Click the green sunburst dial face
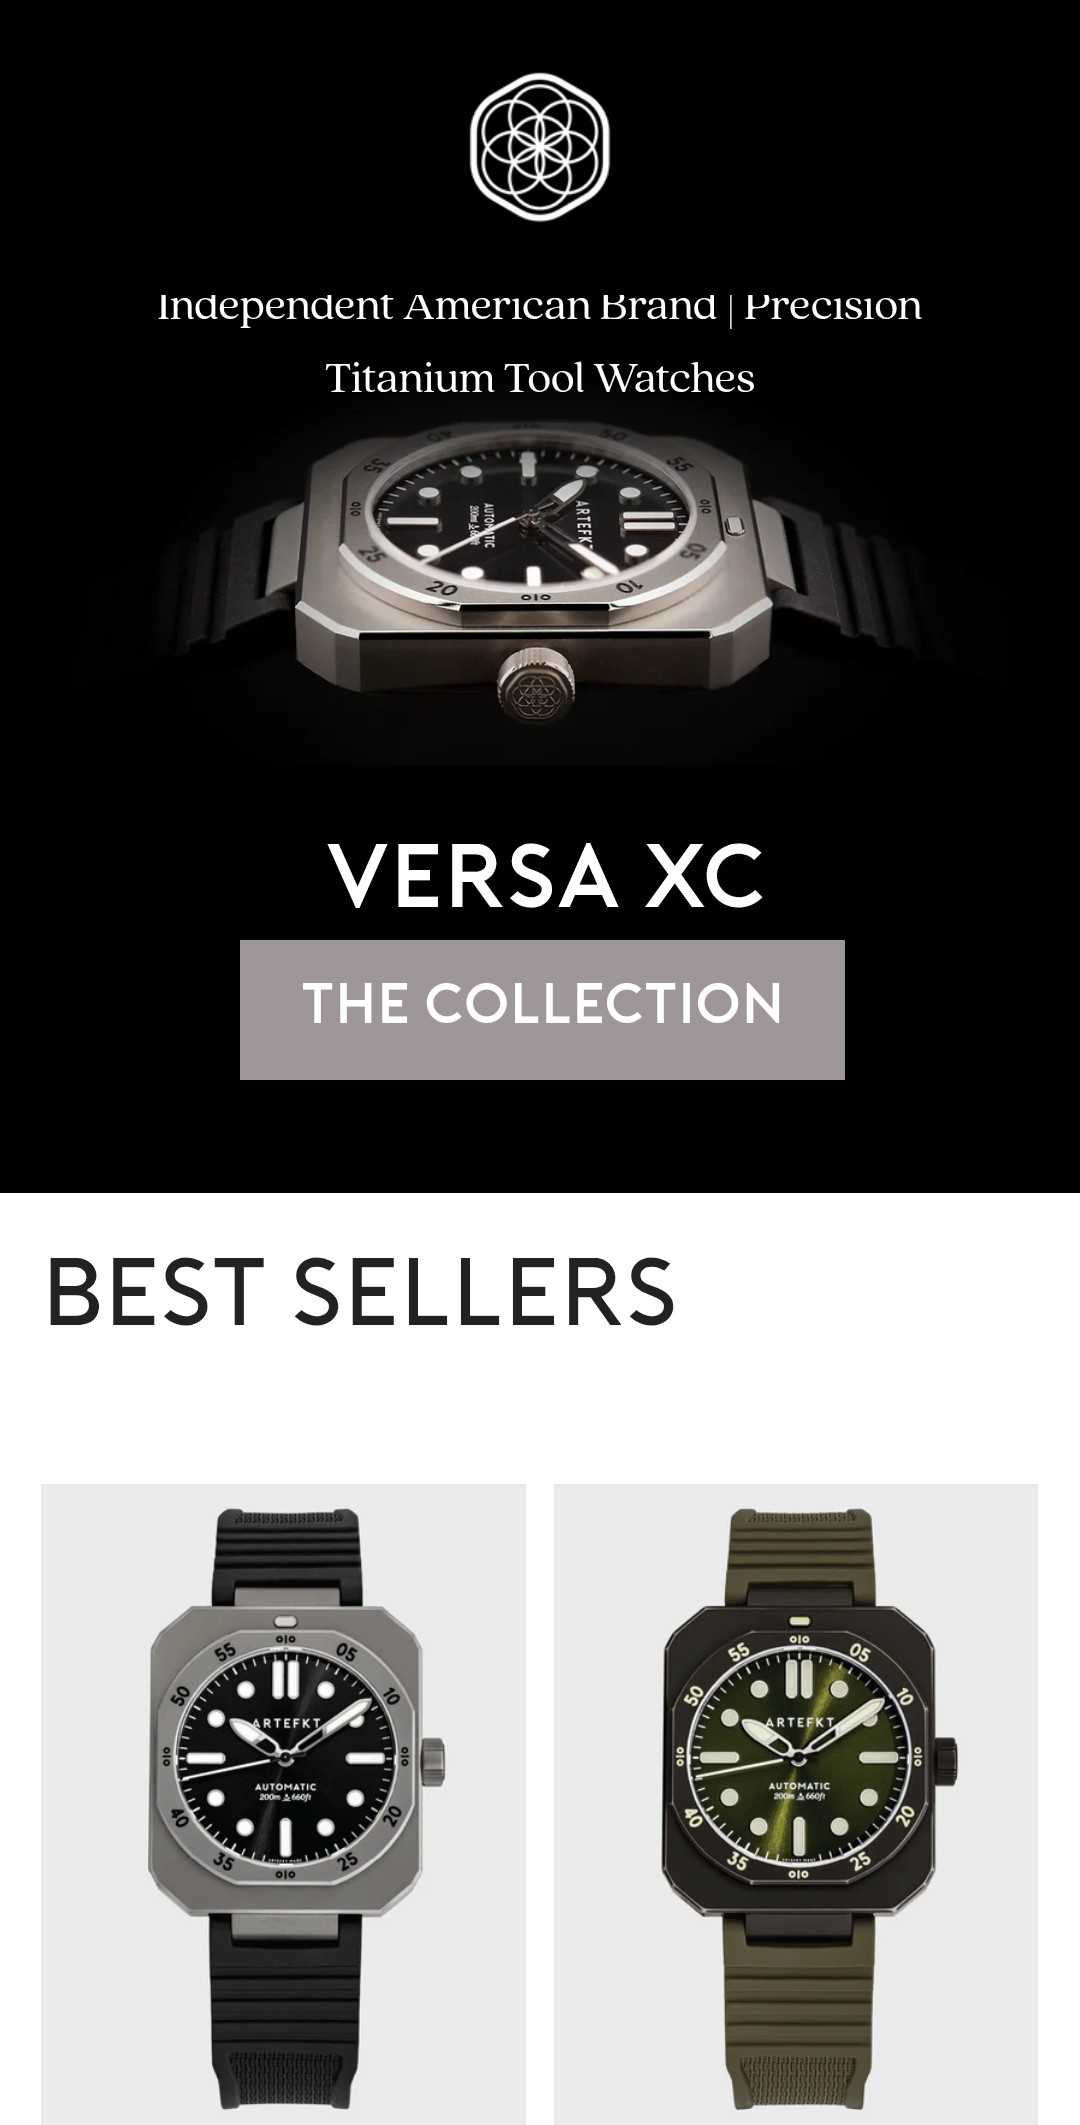The width and height of the screenshot is (1080, 2125). point(797,1760)
